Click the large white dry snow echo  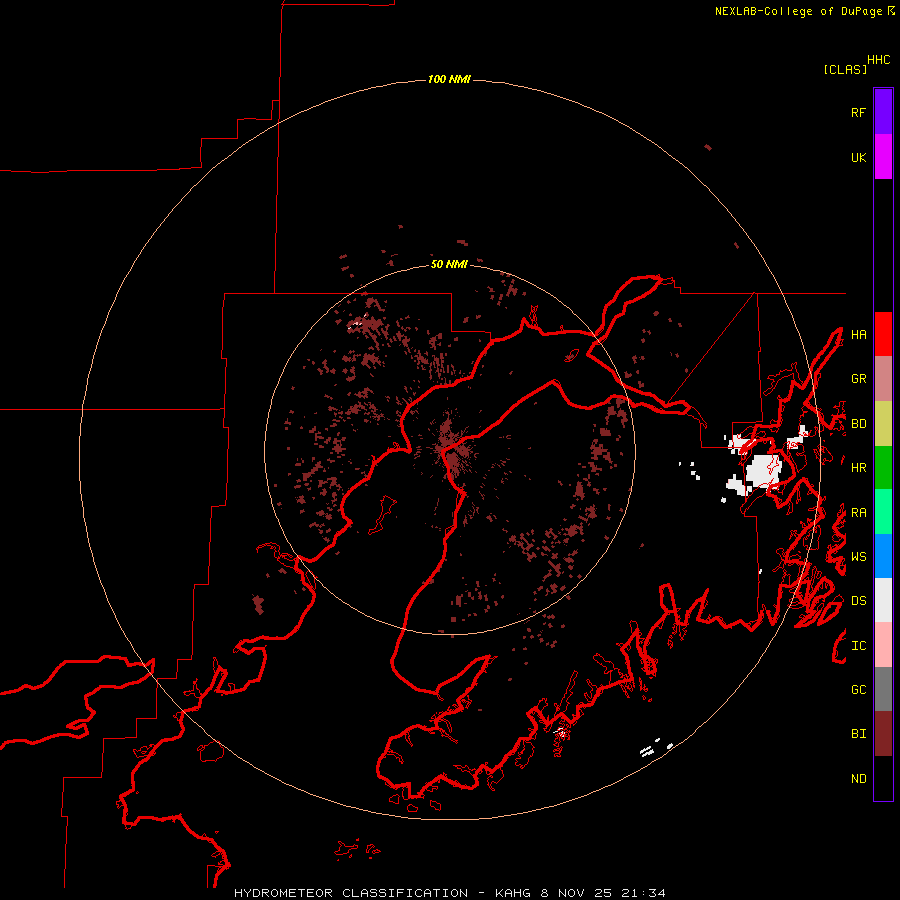(x=763, y=472)
